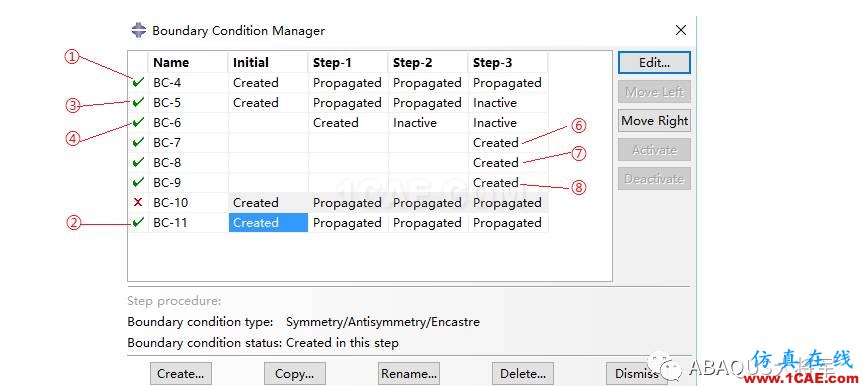The width and height of the screenshot is (863, 386).
Task: Click the Edit... button
Action: 654,63
